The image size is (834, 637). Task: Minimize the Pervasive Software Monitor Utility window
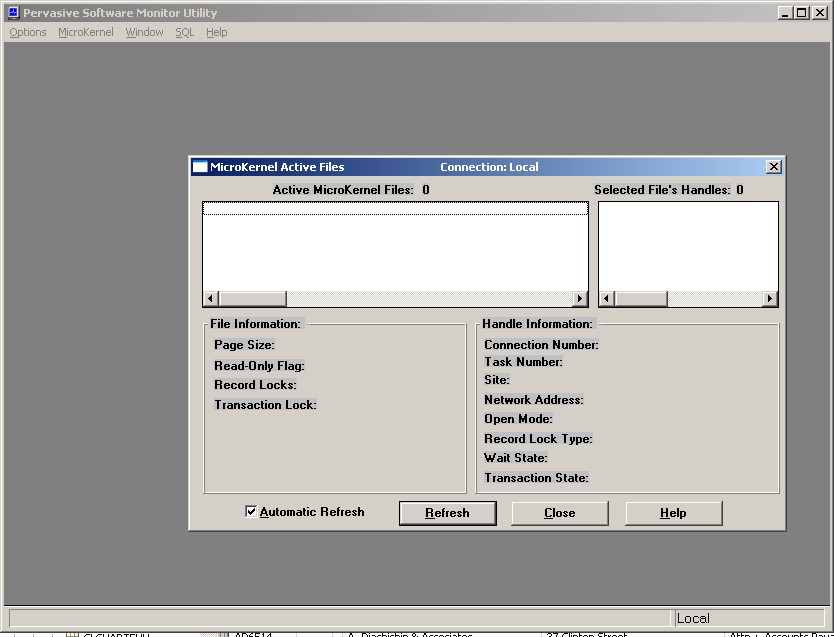point(785,13)
